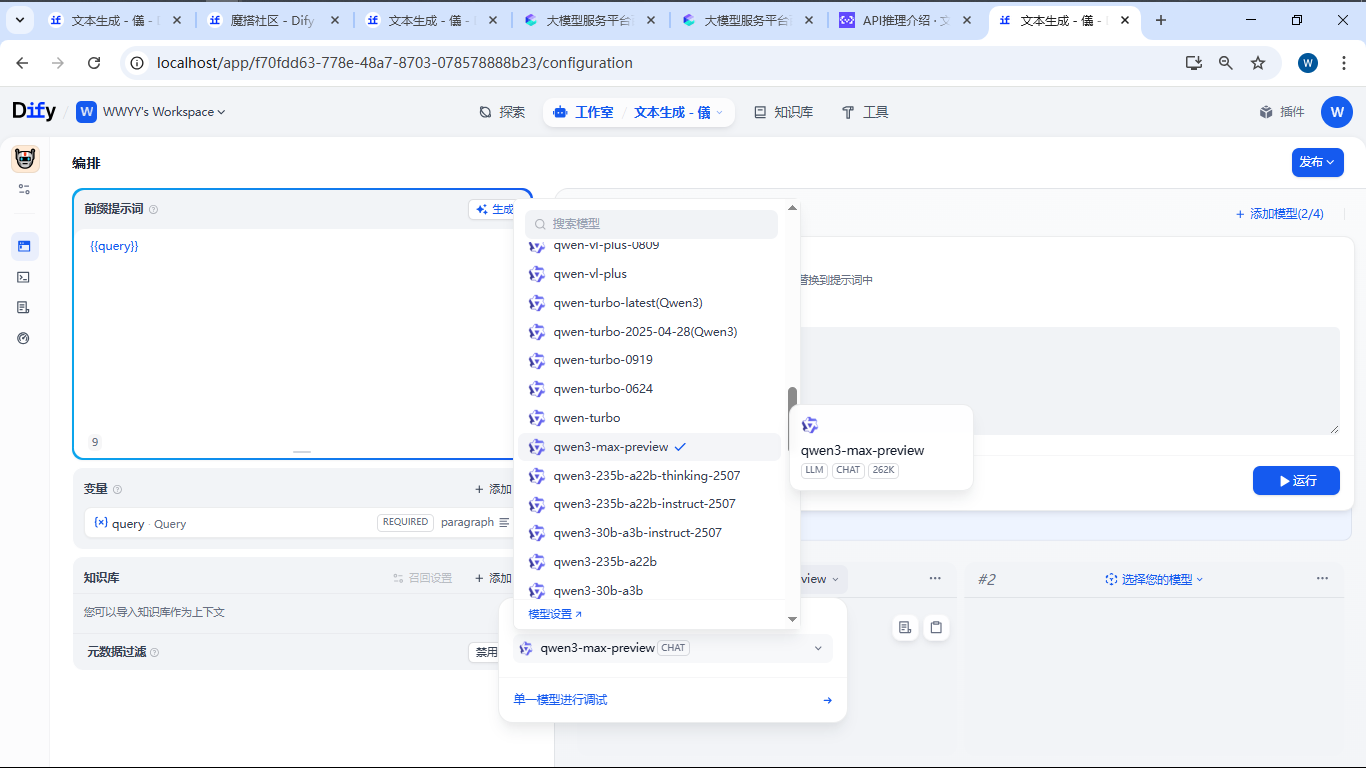Open the Chrome profile W button
Screen dimensions: 1366x768
tap(1308, 63)
